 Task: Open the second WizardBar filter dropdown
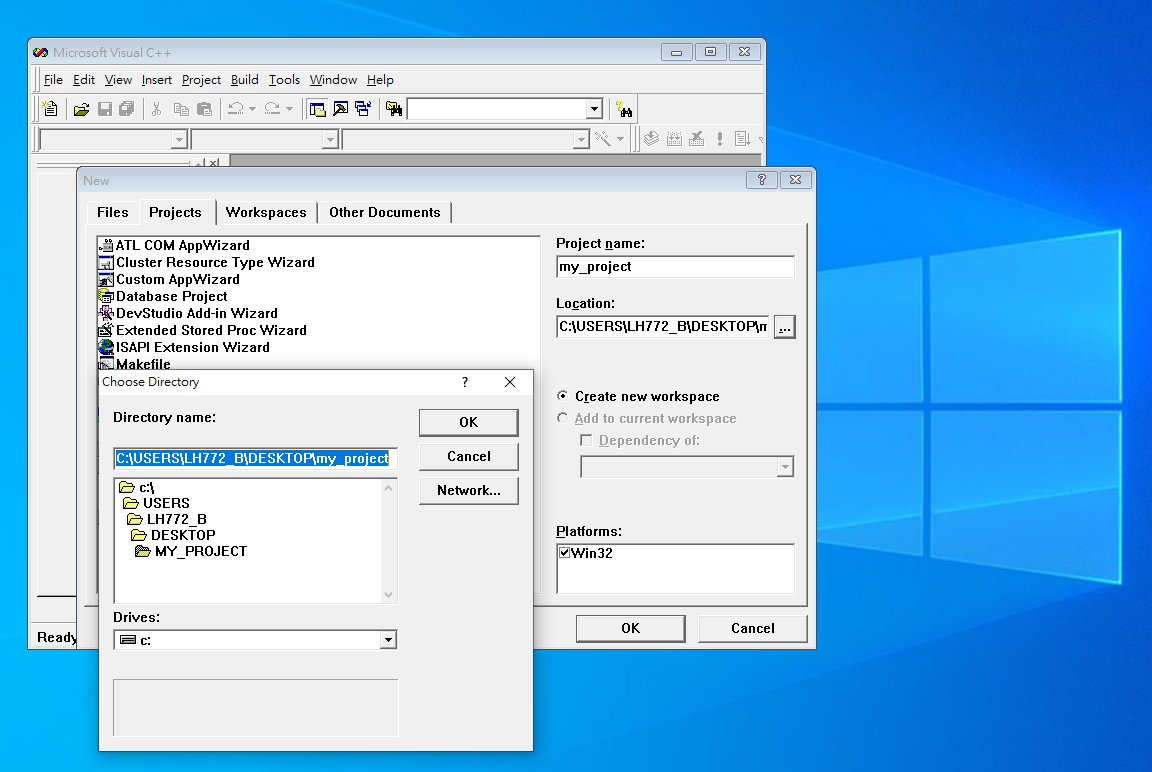click(330, 140)
